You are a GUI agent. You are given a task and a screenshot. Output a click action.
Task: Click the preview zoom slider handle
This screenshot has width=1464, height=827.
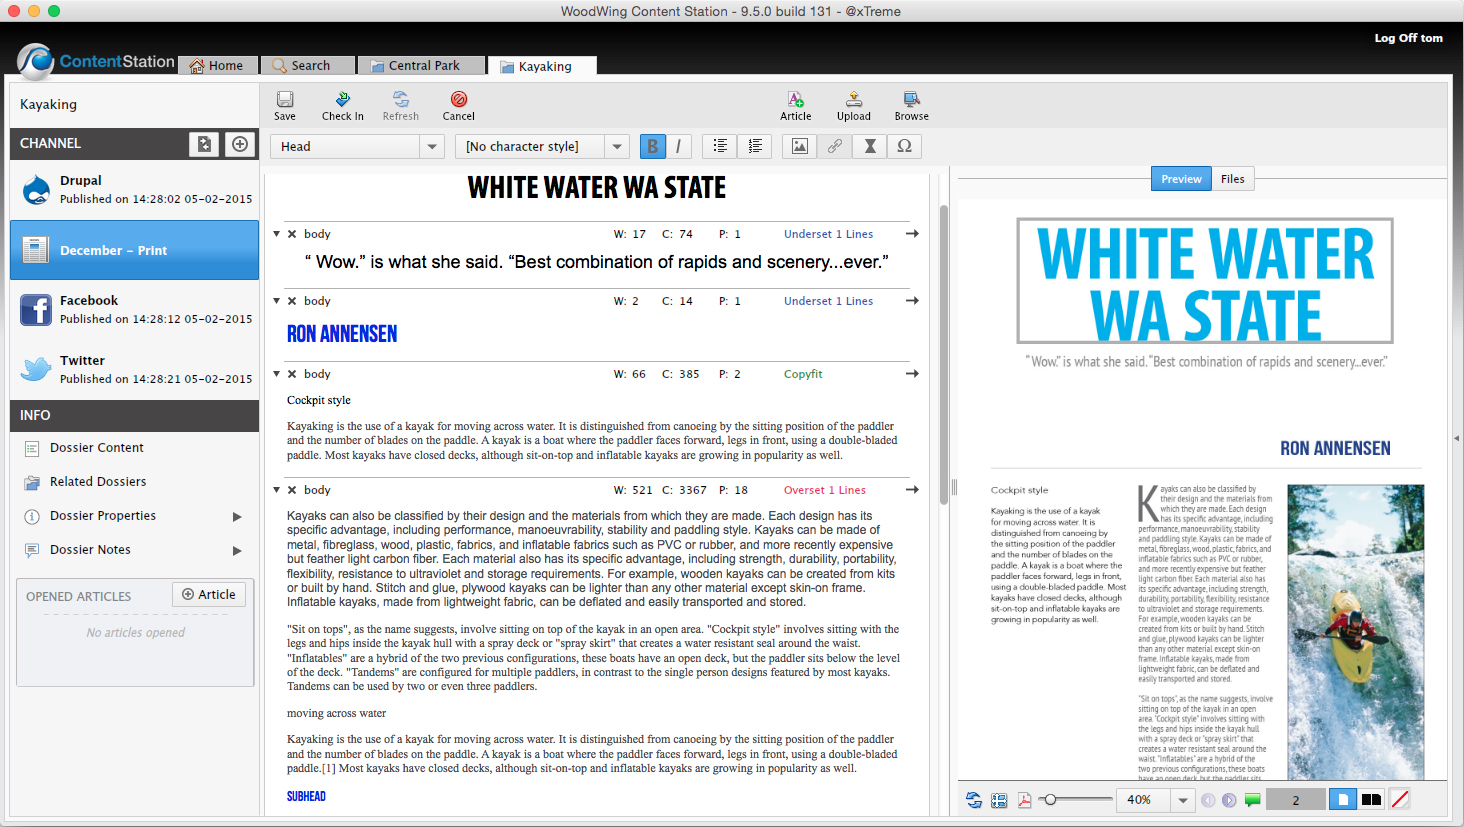(x=1050, y=799)
